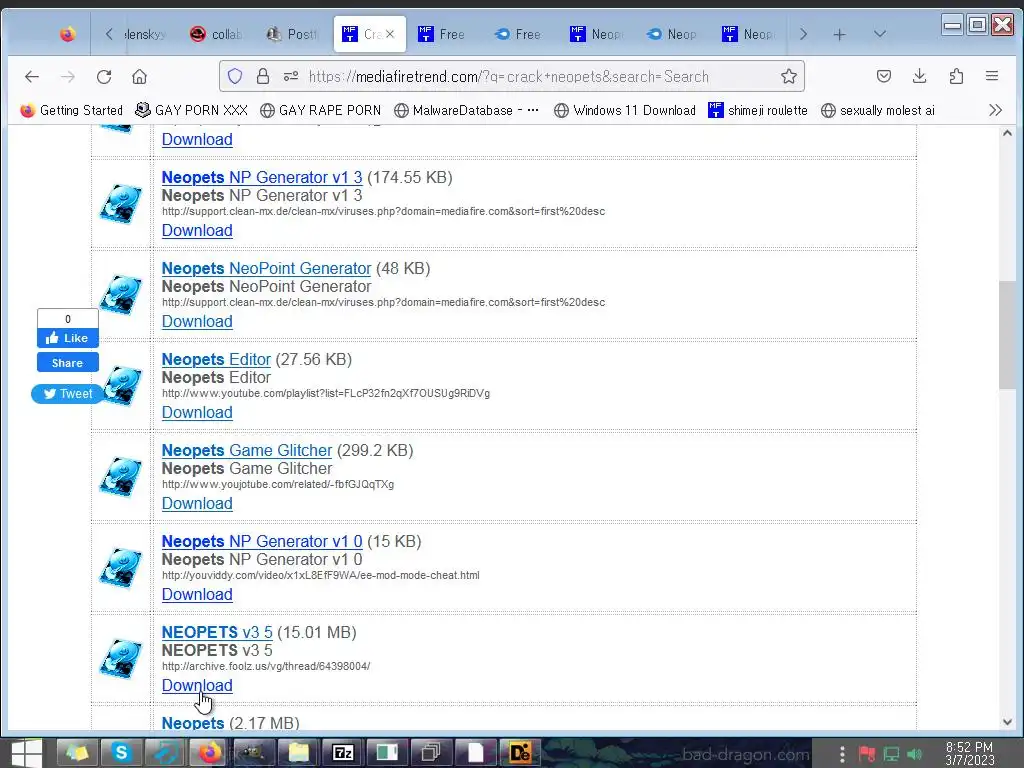
Task: Click the network tray icon
Action: point(891,754)
